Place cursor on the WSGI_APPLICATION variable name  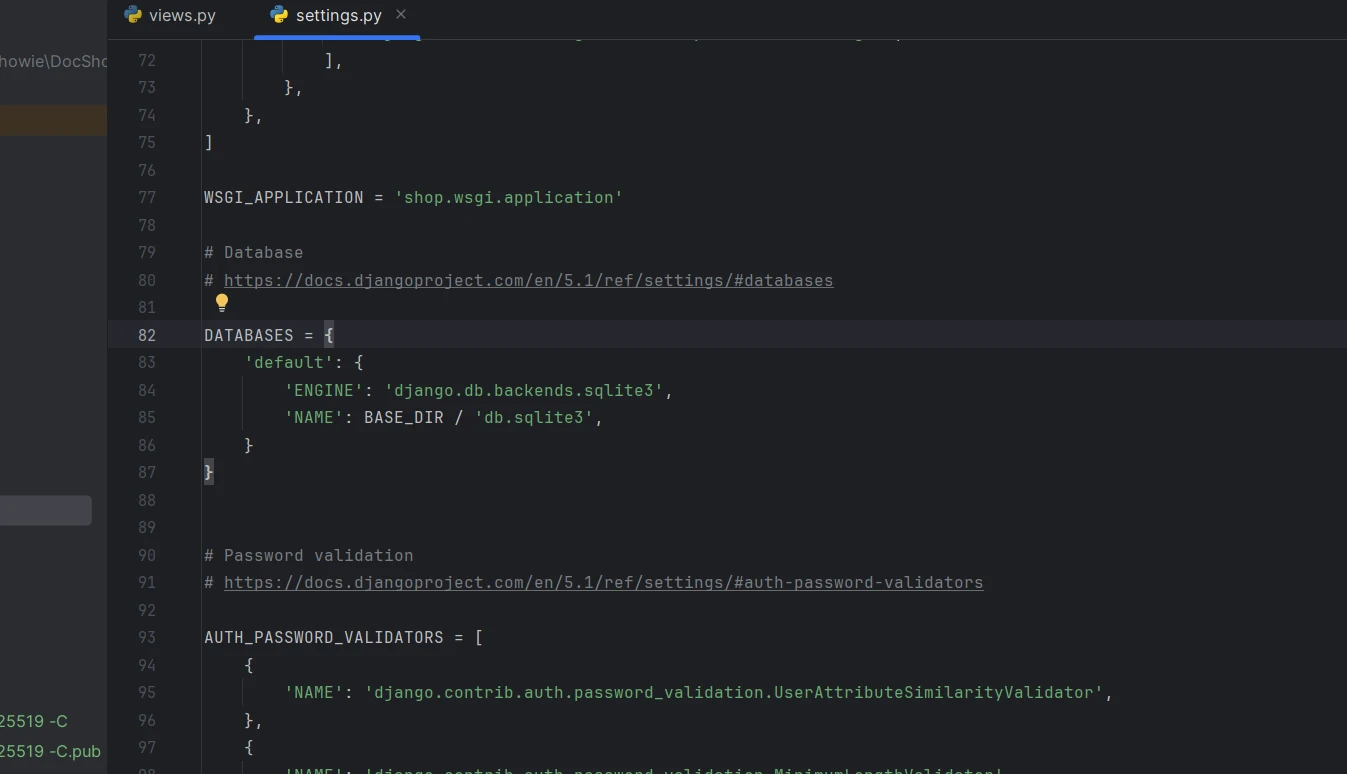(283, 197)
